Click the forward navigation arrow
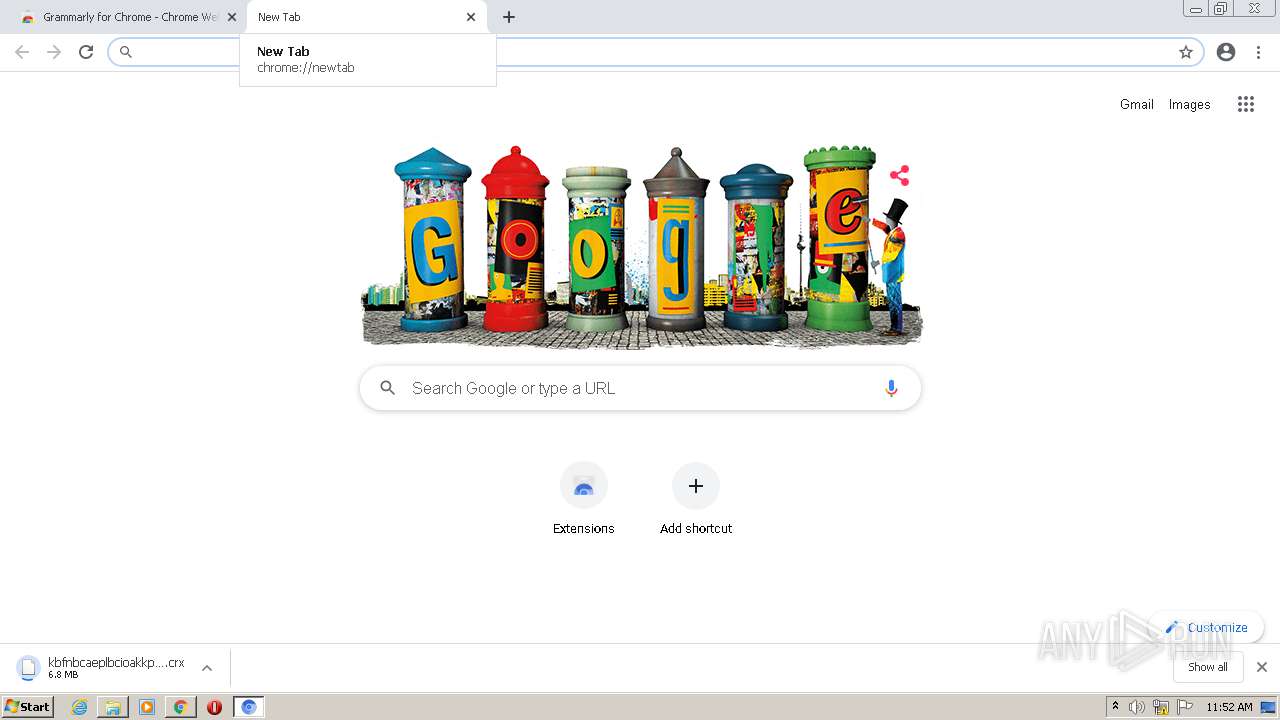 [54, 52]
